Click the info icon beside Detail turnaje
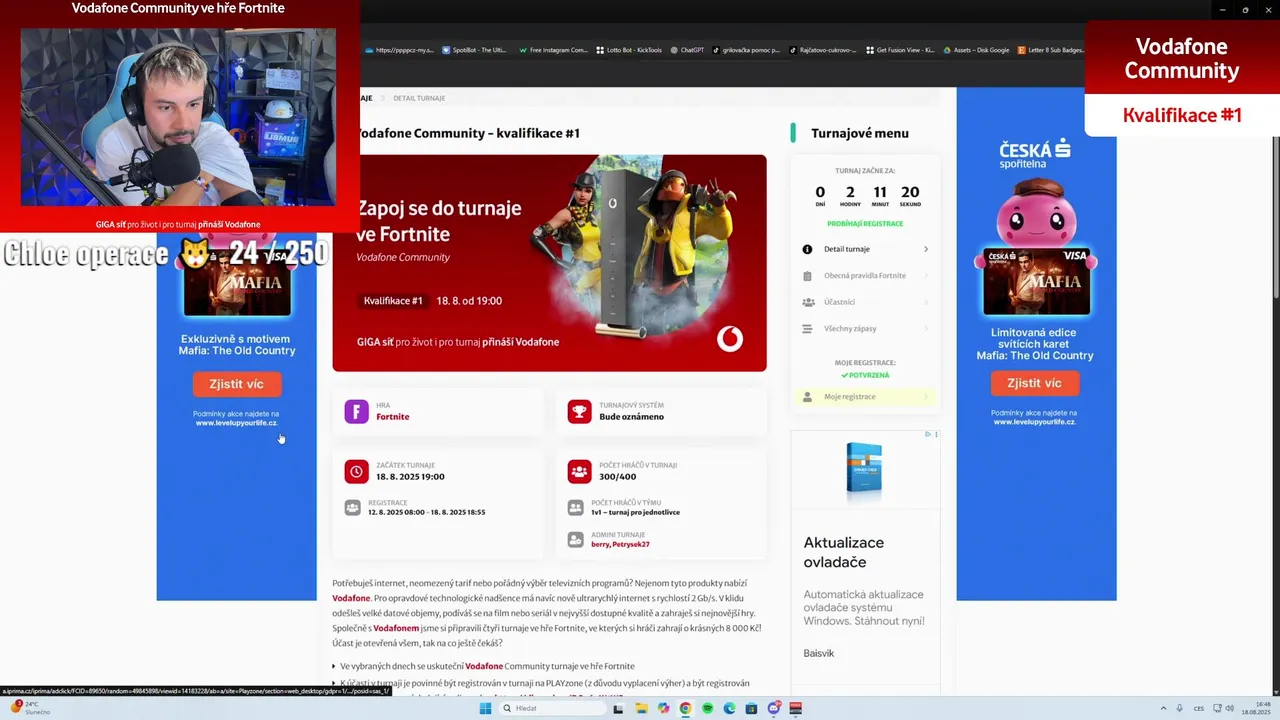This screenshot has height=720, width=1280. click(x=807, y=249)
